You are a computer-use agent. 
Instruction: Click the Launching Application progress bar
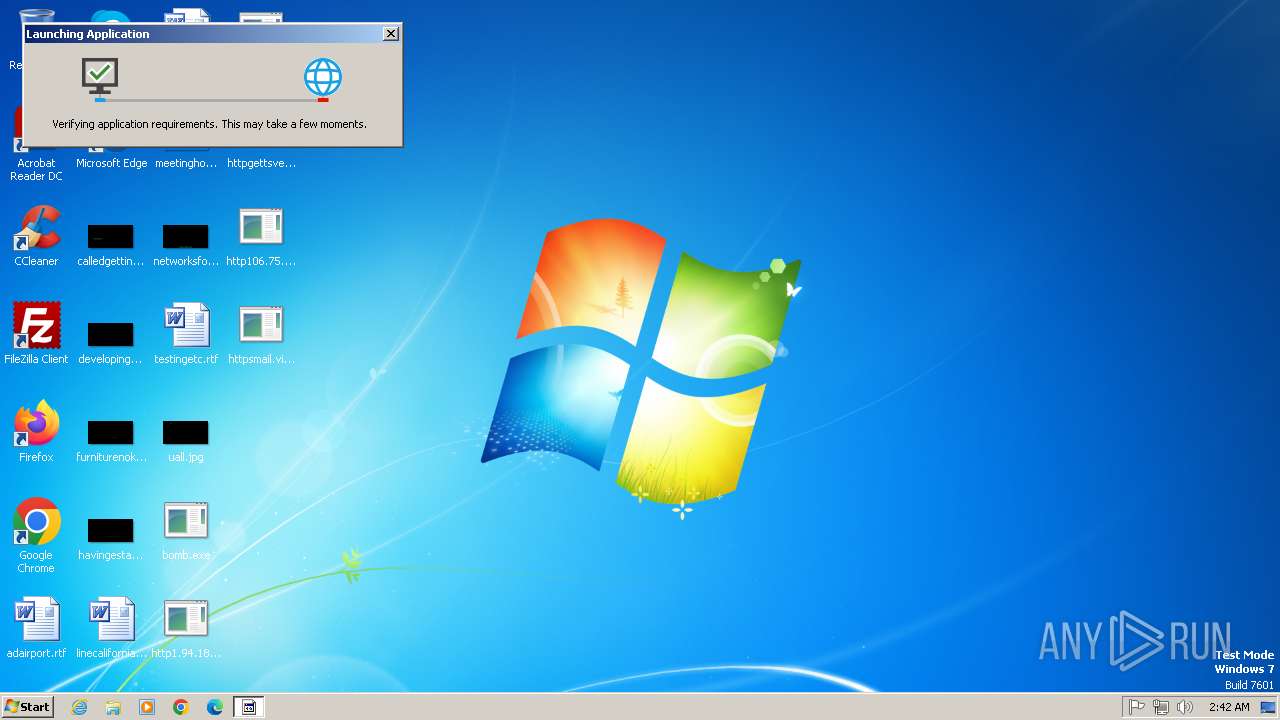(211, 99)
